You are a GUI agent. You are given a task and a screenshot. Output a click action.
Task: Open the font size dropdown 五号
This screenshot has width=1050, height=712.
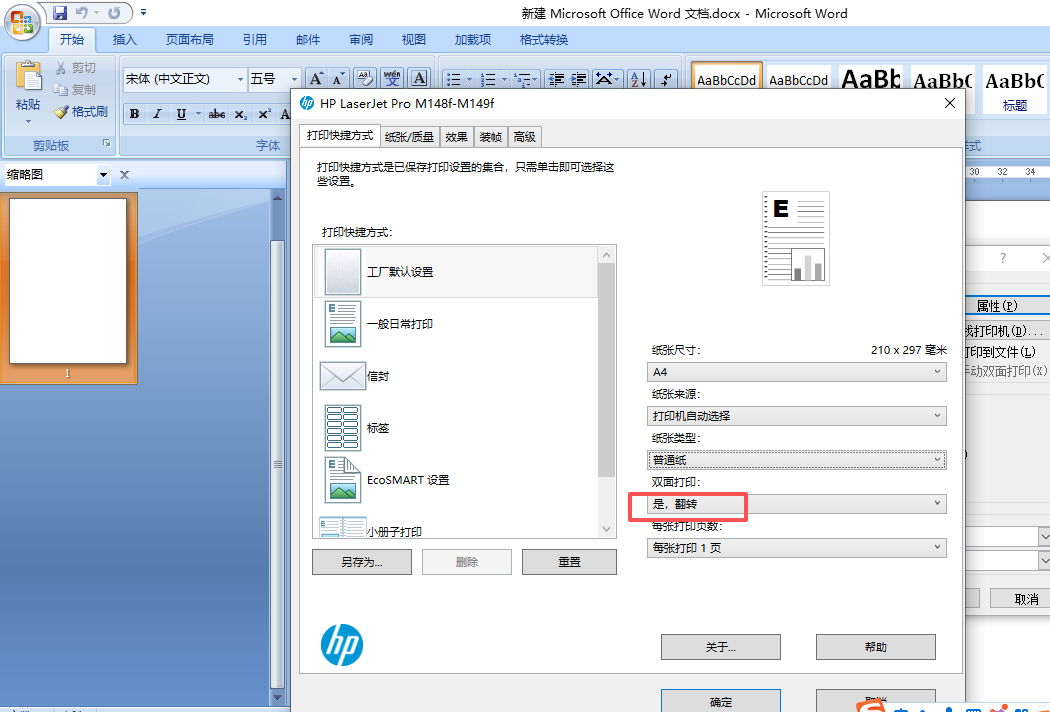click(293, 80)
